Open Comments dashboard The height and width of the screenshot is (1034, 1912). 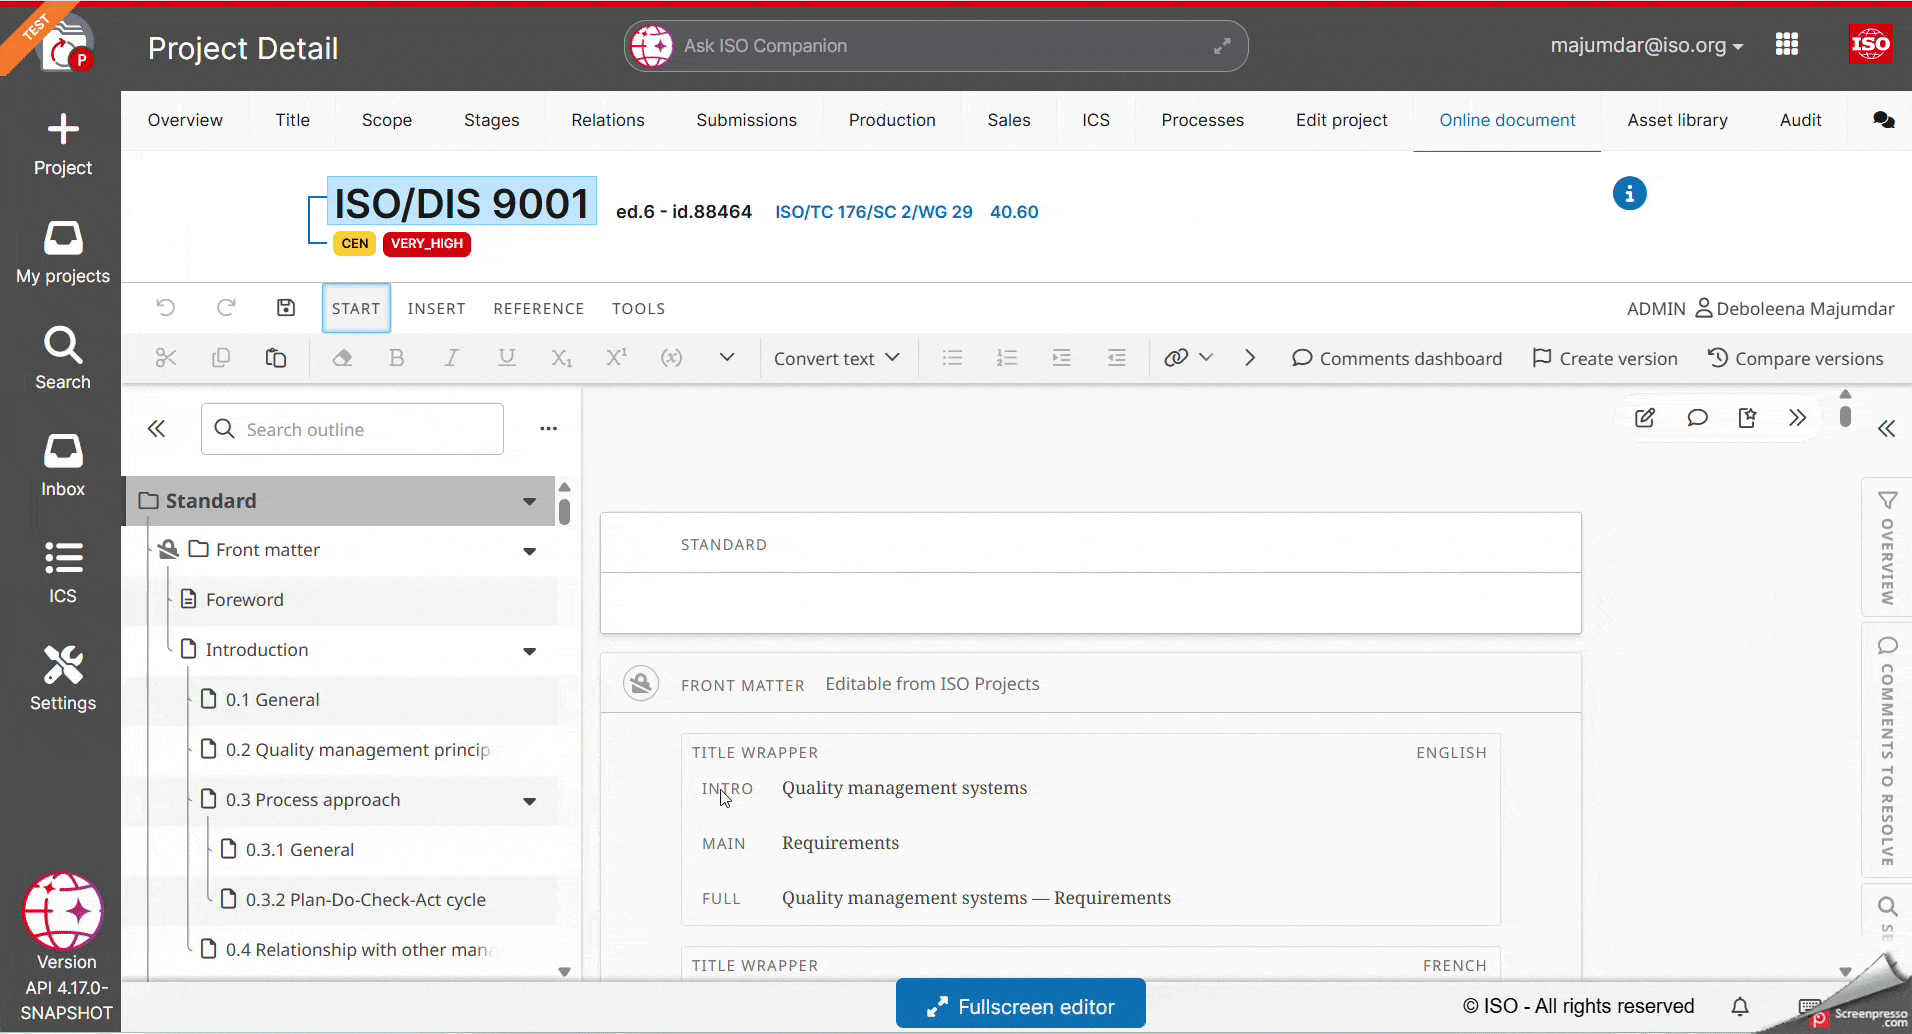pos(1397,358)
